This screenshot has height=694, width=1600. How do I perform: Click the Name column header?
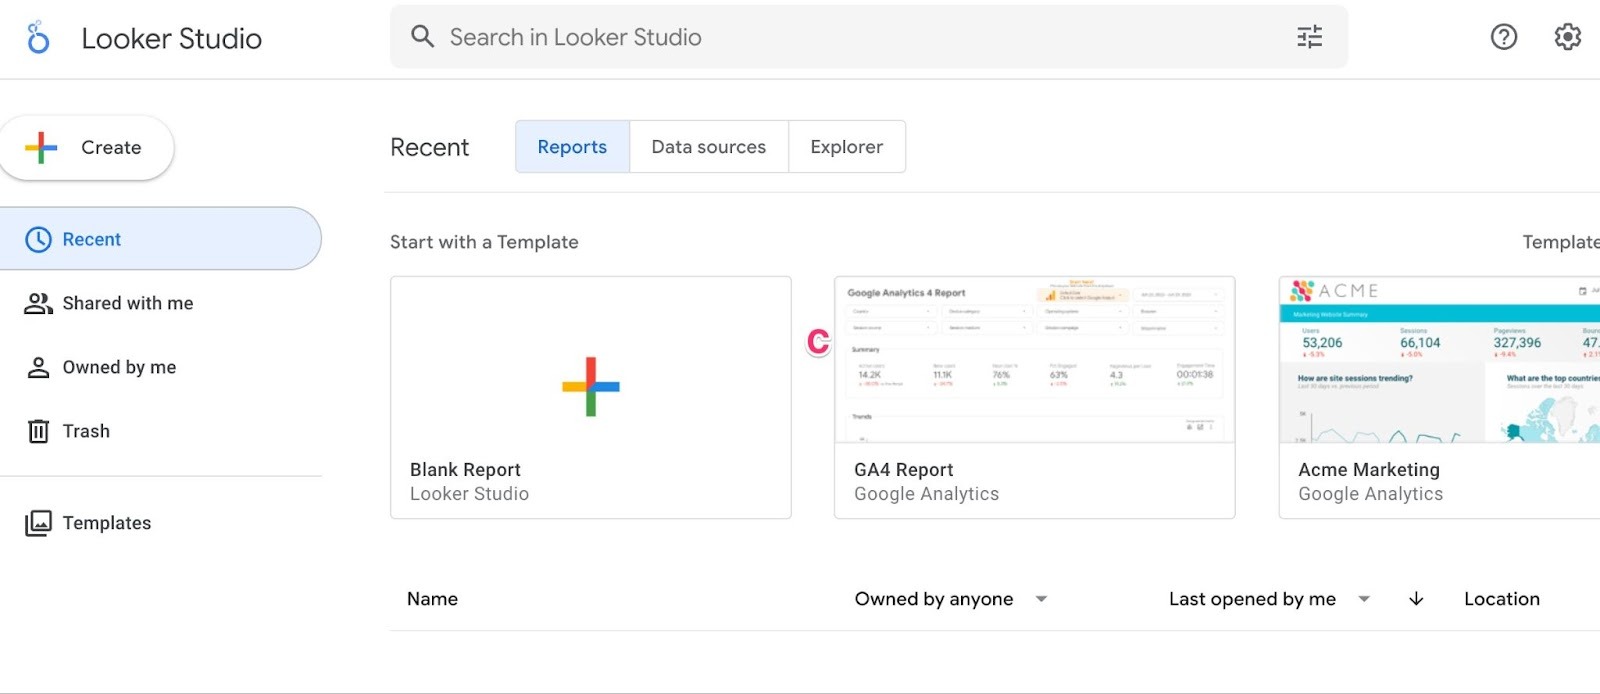click(x=432, y=599)
